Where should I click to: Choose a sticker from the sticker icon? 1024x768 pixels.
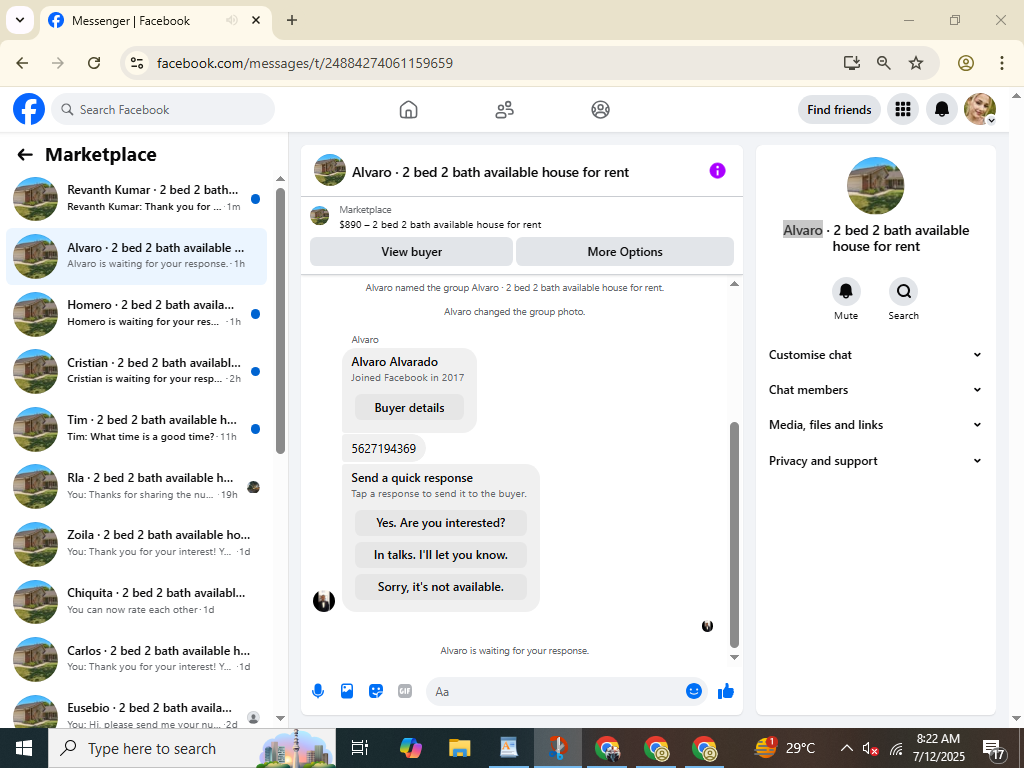pos(376,691)
